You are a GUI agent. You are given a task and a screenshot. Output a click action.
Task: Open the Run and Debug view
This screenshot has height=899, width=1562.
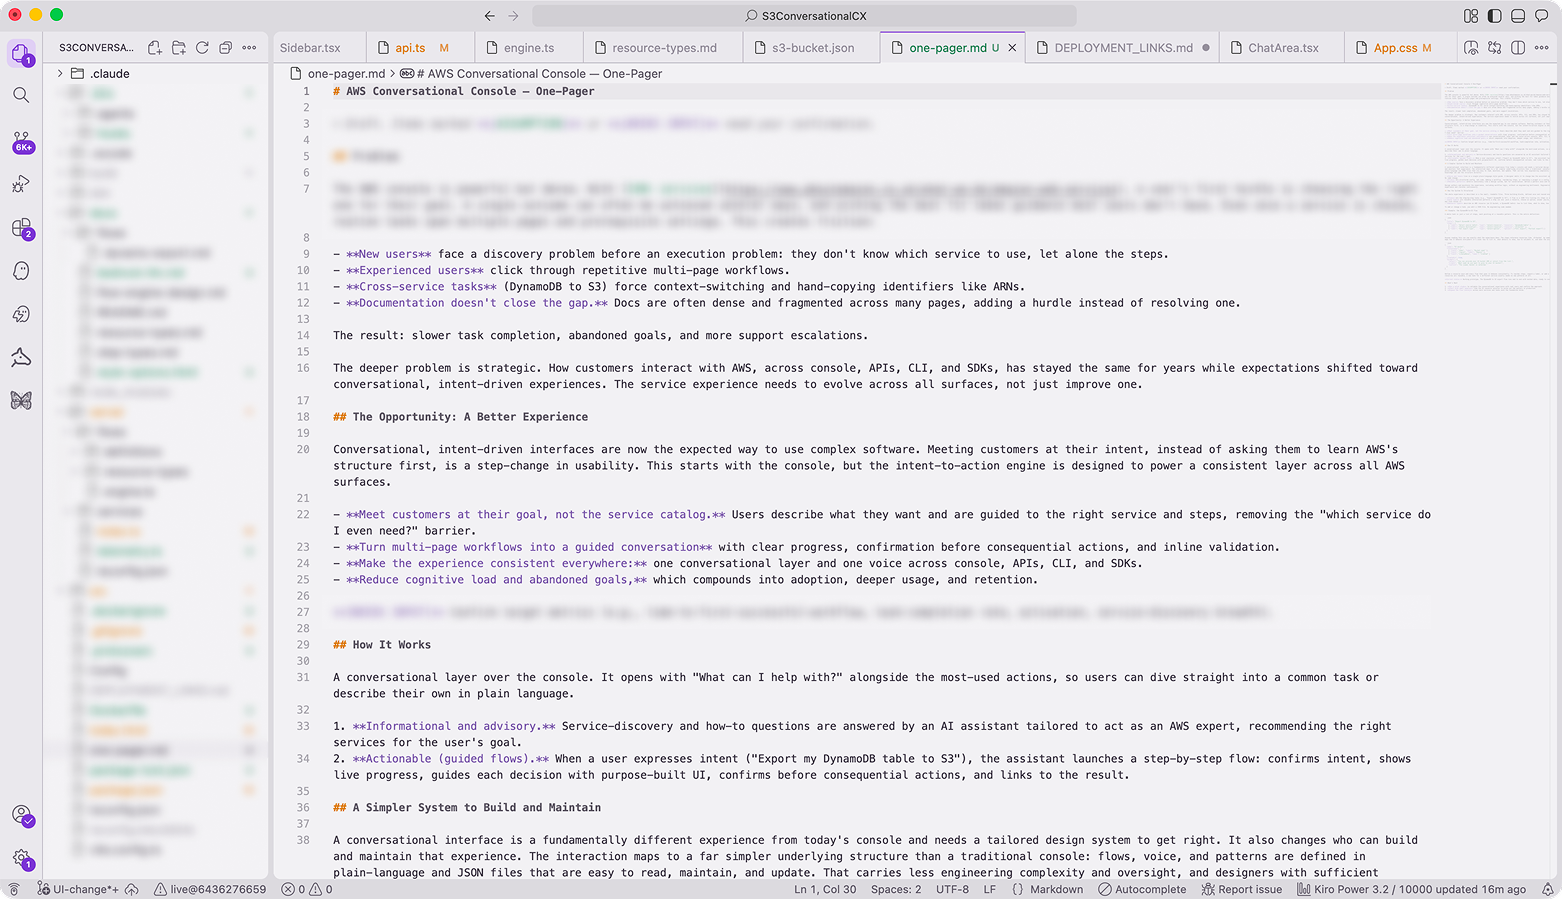click(x=21, y=184)
